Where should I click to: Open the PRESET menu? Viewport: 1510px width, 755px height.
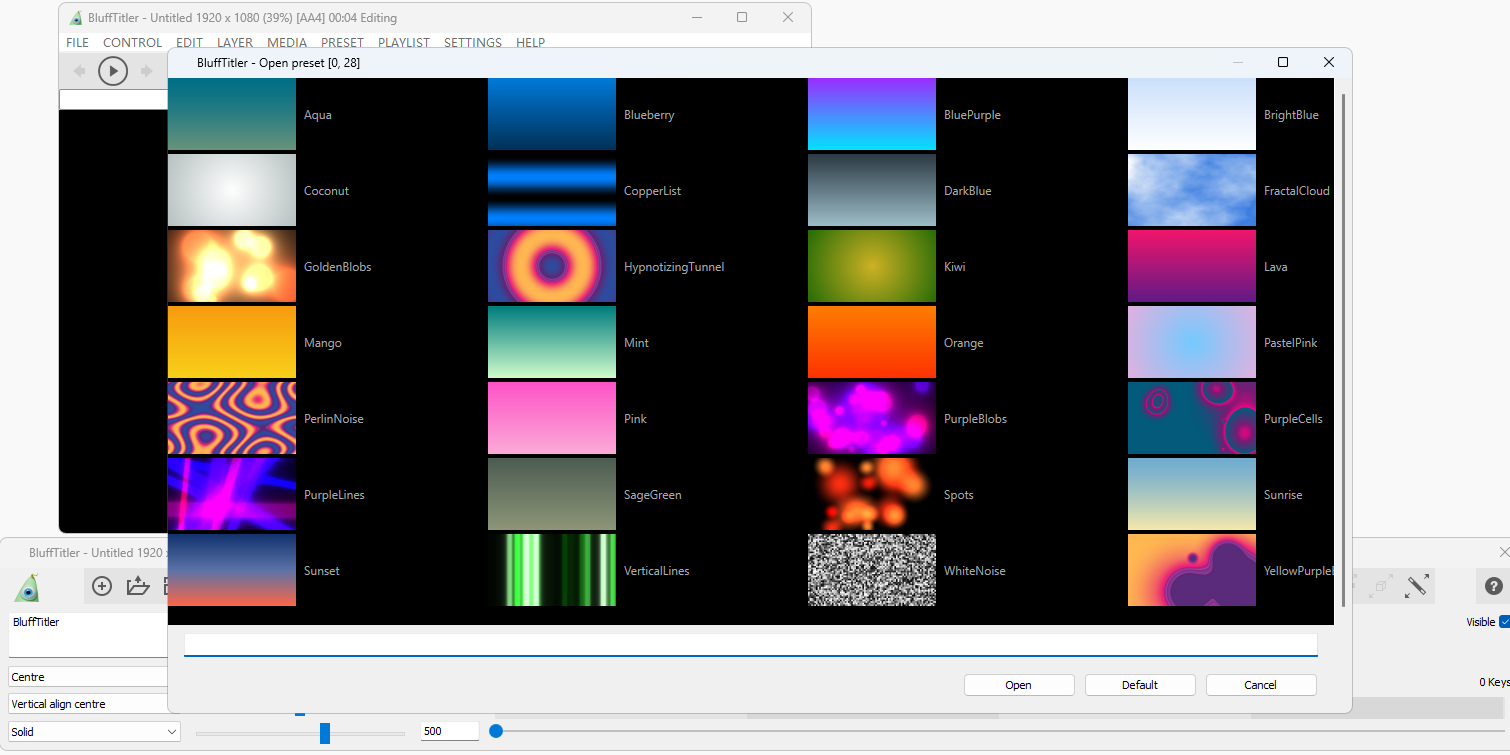tap(342, 43)
